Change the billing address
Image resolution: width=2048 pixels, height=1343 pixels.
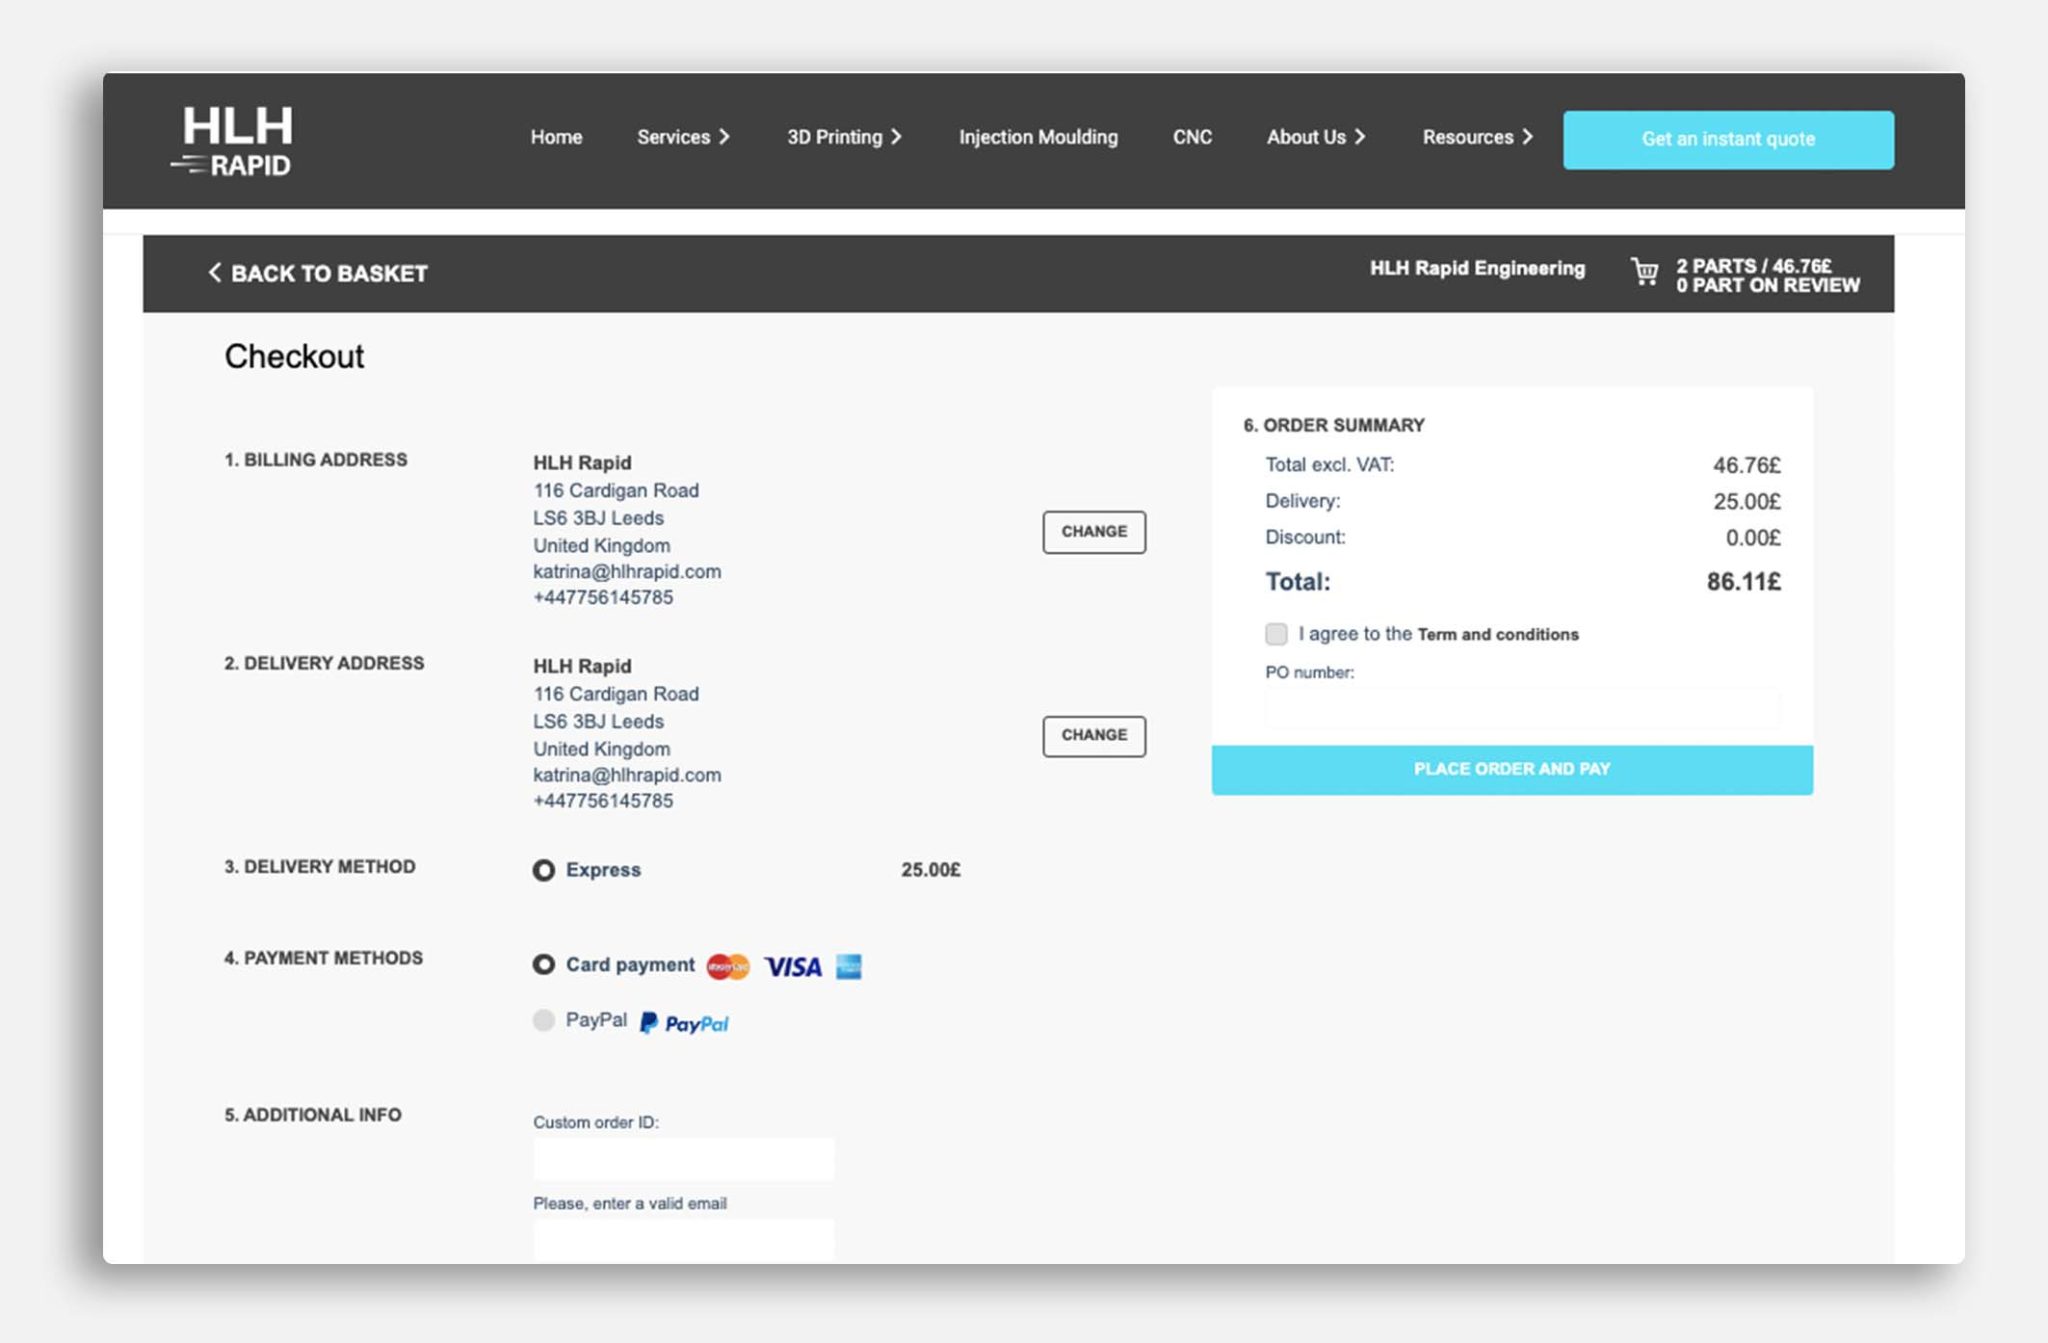pyautogui.click(x=1094, y=532)
